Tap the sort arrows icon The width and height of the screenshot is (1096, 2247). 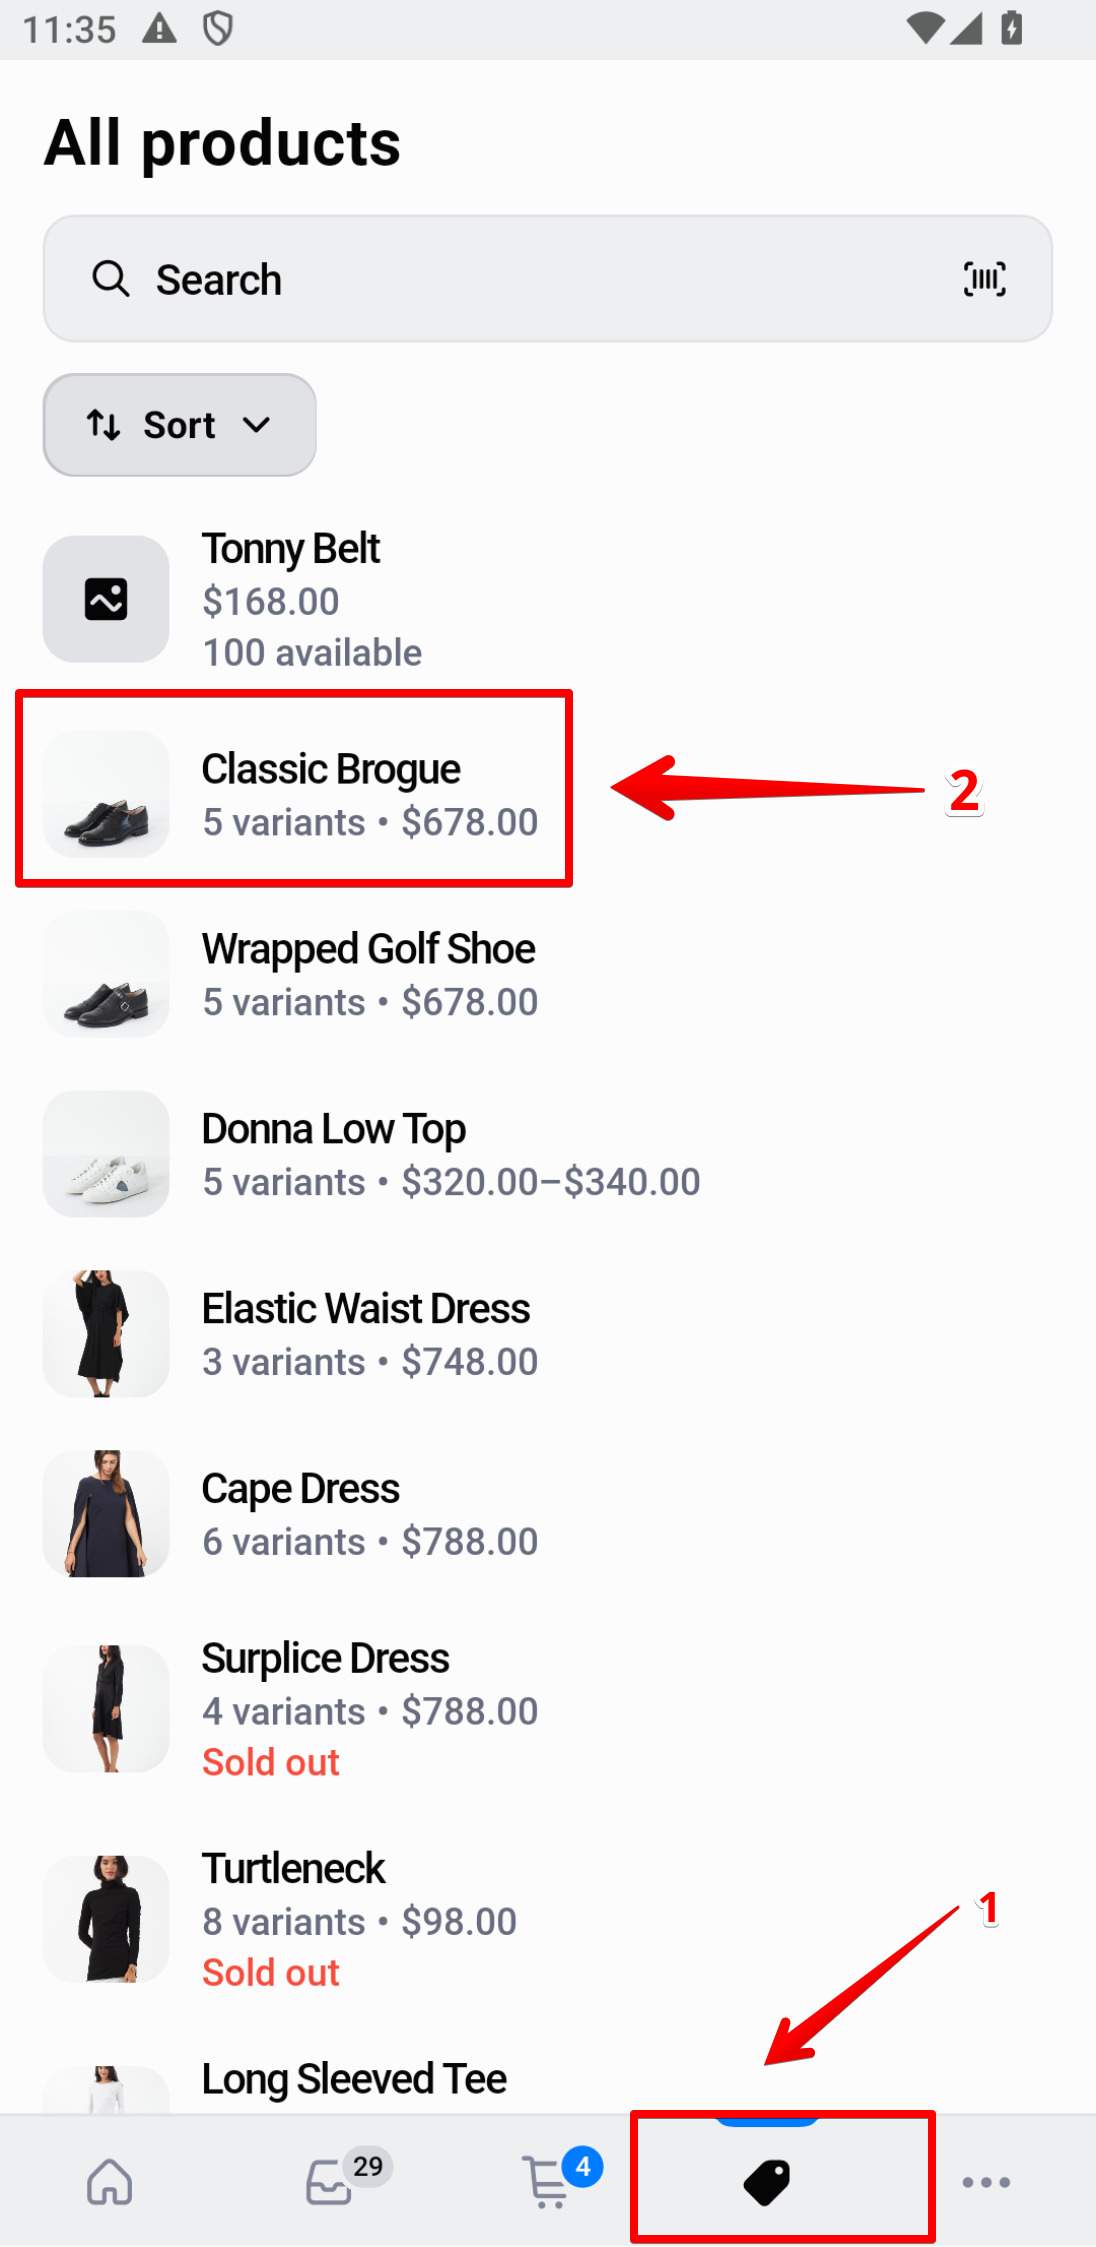click(104, 425)
